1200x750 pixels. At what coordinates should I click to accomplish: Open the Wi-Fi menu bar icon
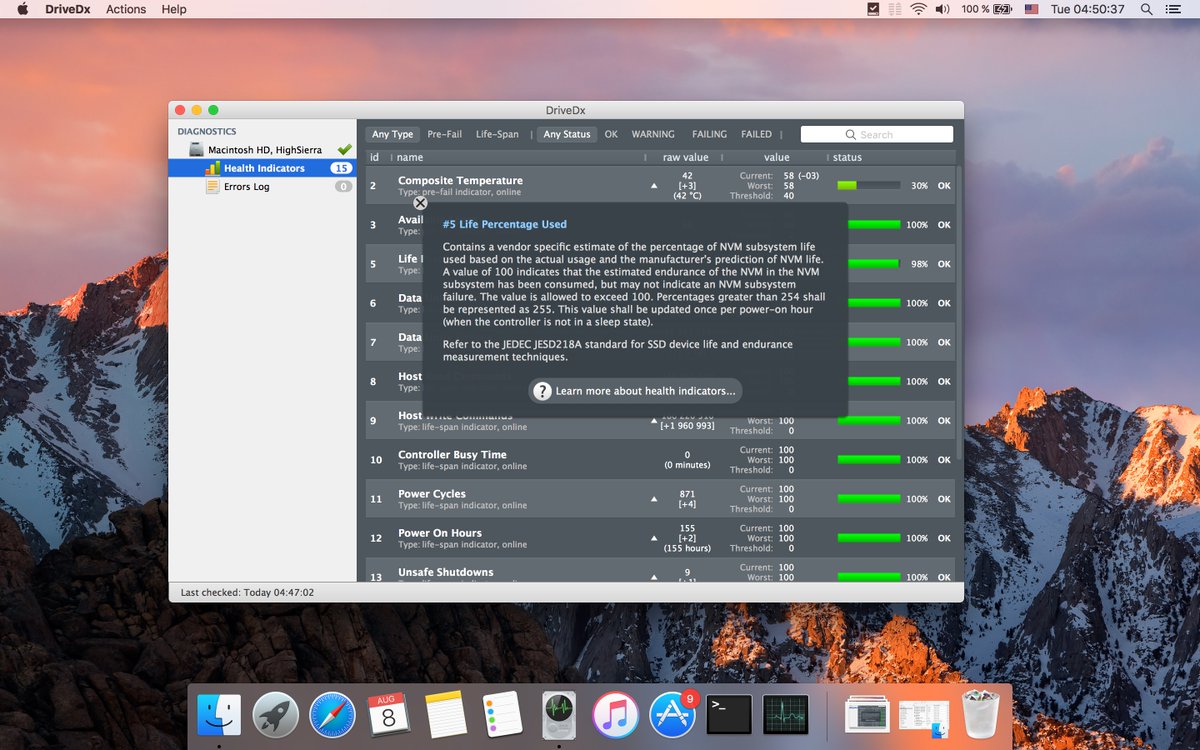917,9
